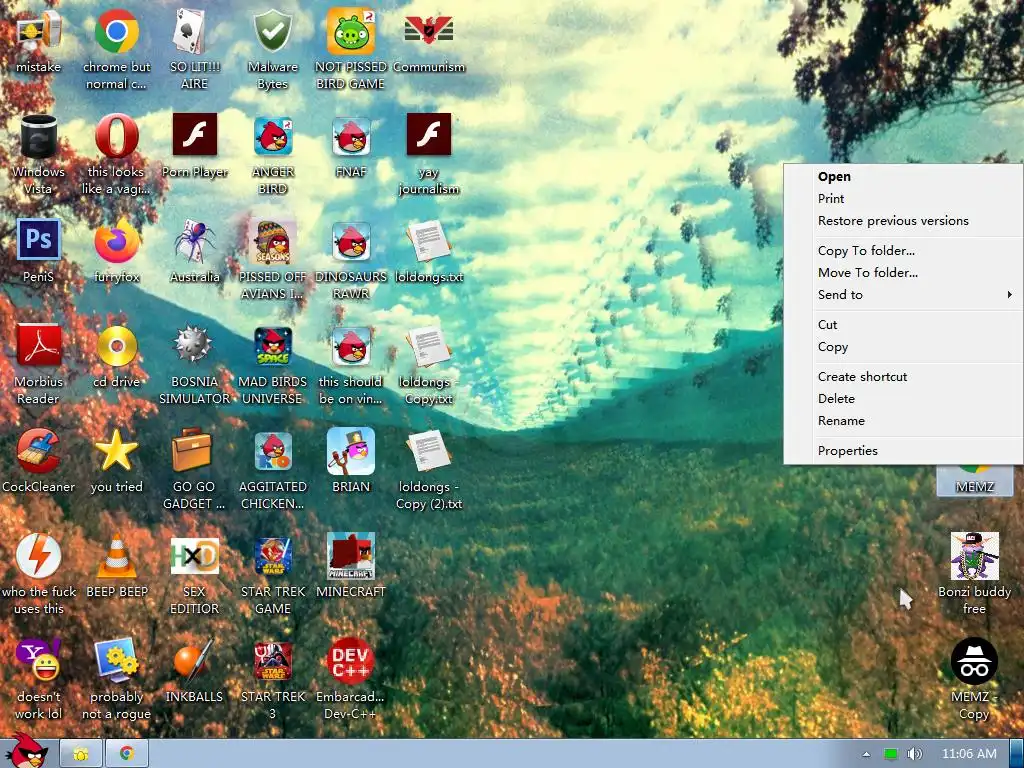The height and width of the screenshot is (768, 1024).
Task: Select the 'GO GO GADGET' briefcase icon
Action: pos(194,469)
